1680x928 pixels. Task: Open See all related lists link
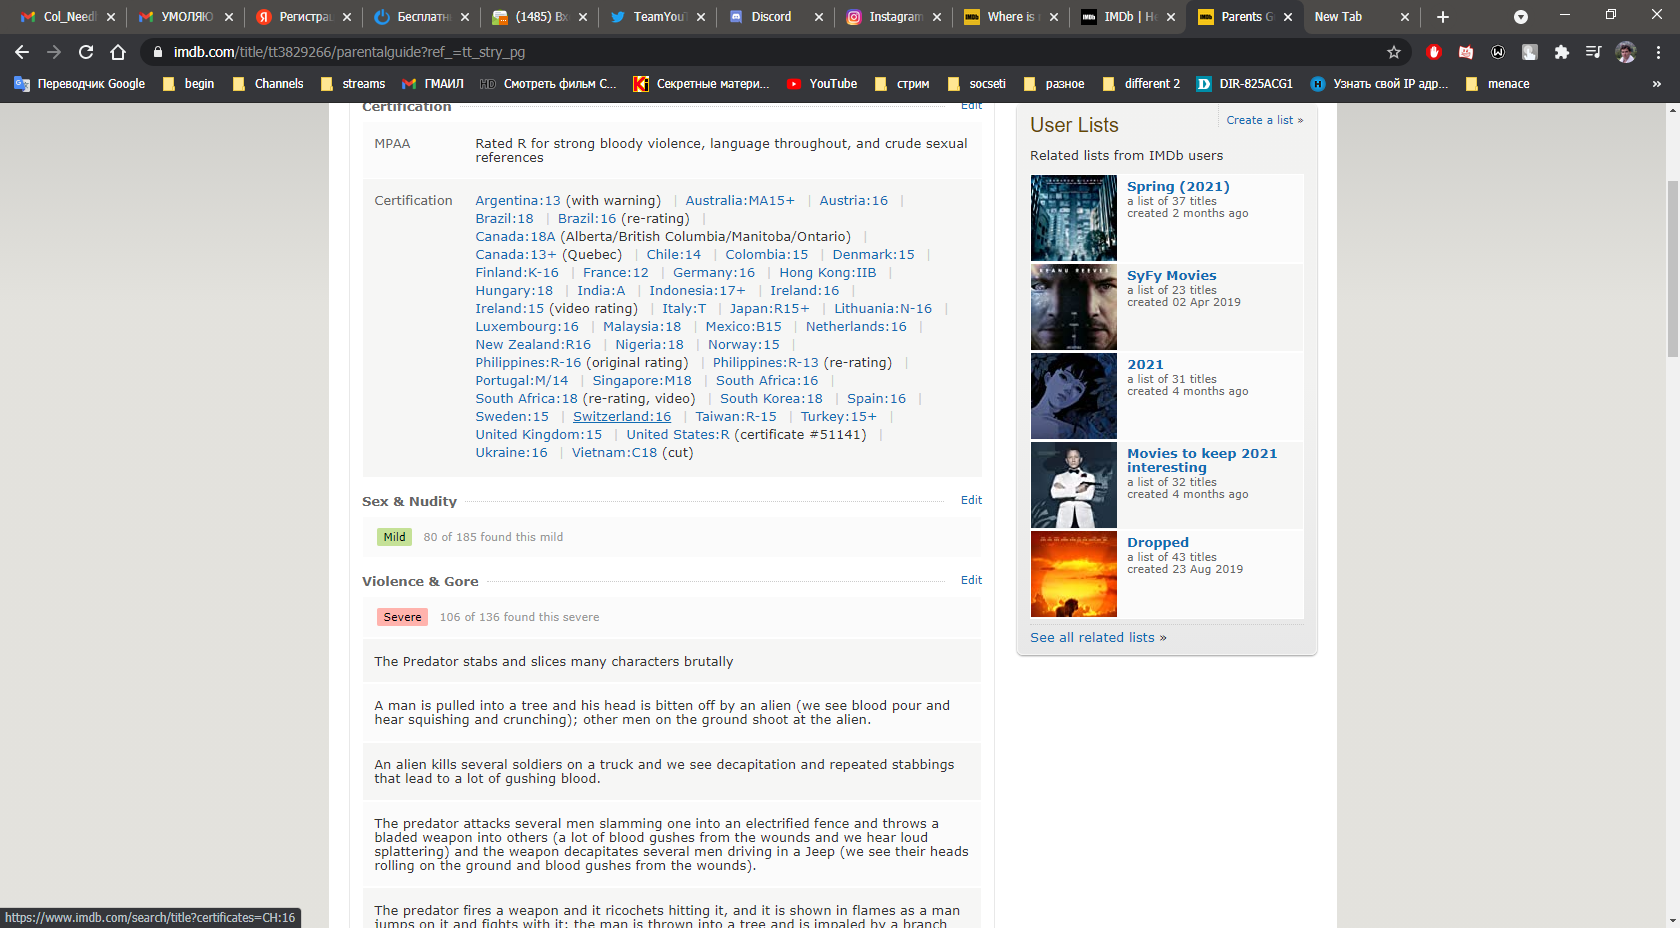(1098, 637)
